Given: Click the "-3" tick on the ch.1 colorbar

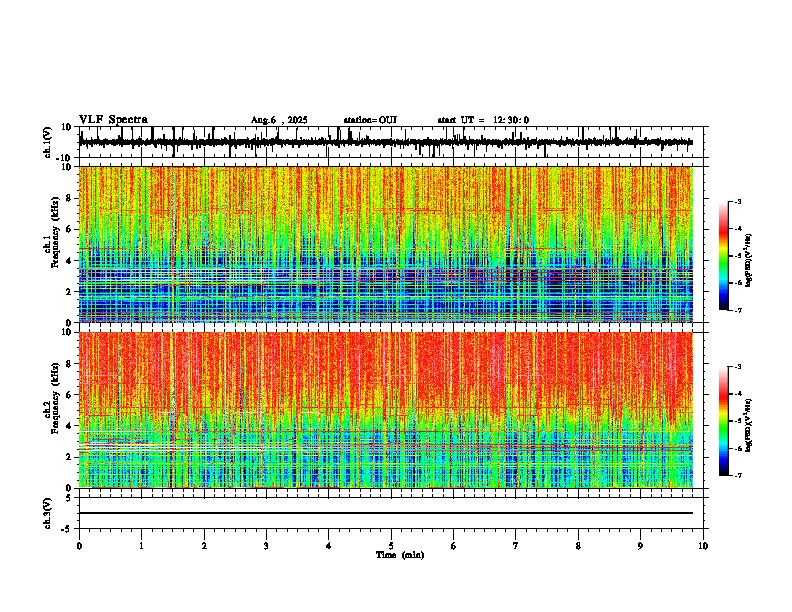Looking at the screenshot, I should 738,202.
